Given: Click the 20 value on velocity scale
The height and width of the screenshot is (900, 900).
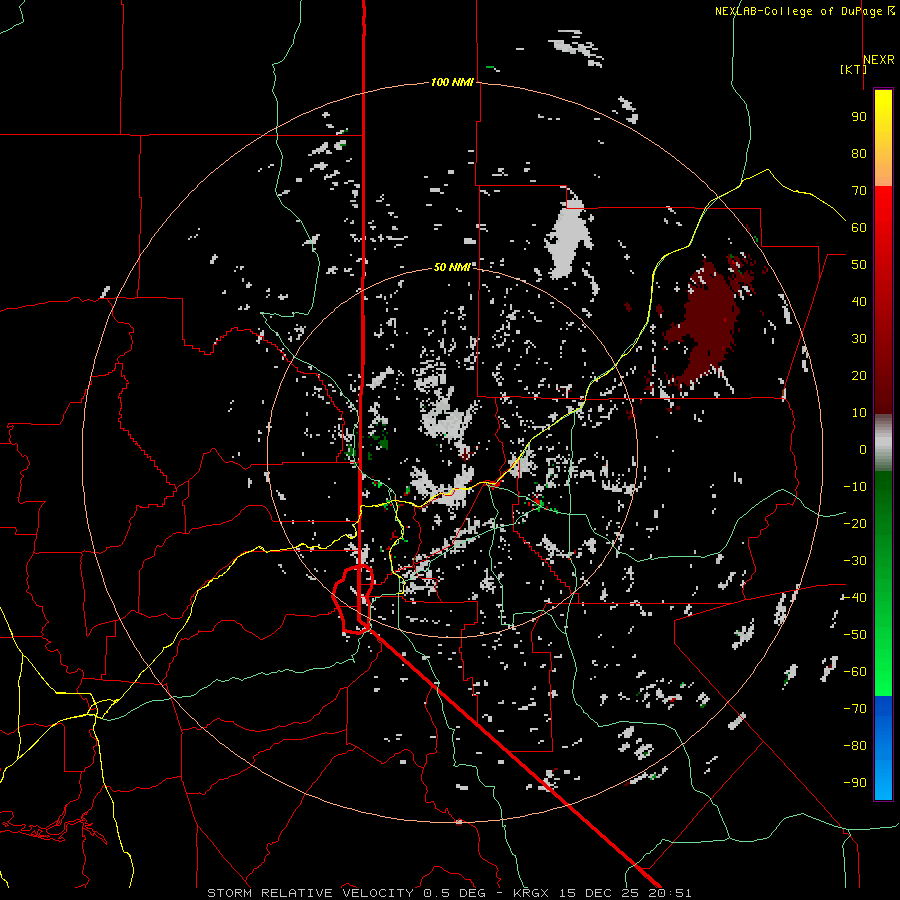Looking at the screenshot, I should [859, 375].
